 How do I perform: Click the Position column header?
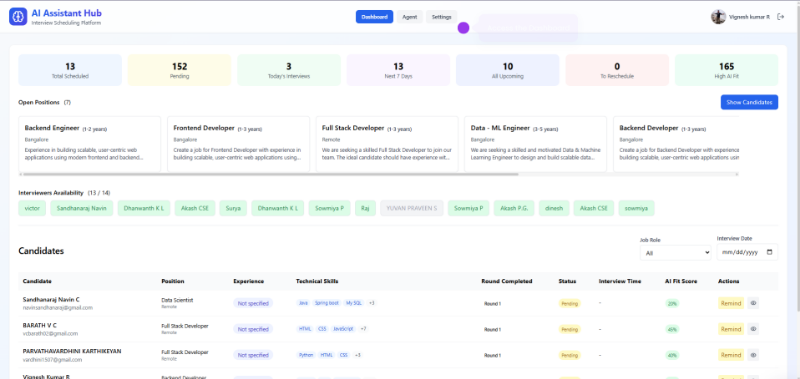[x=173, y=281]
